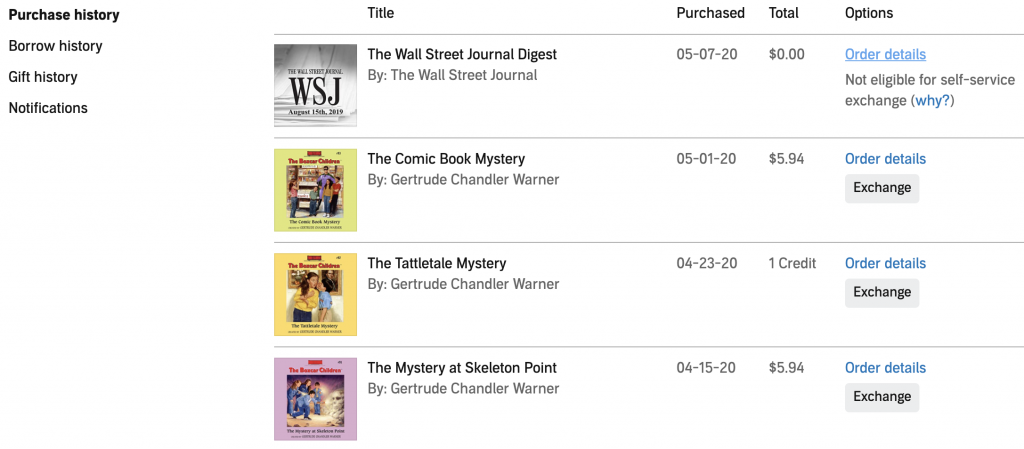Open The Wall Street Journal Digest title

[x=462, y=54]
